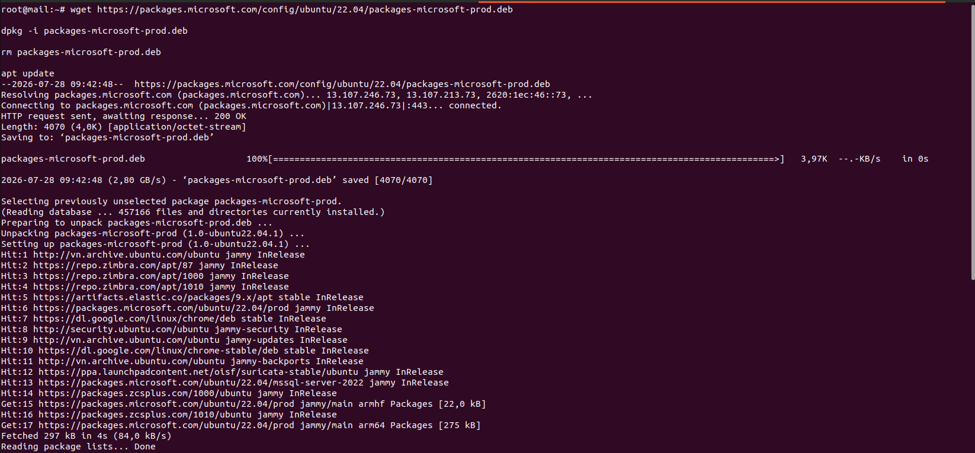Click the Hit:2 repo.zimbra.com/apt/87 line
975x453 pixels.
point(140,265)
